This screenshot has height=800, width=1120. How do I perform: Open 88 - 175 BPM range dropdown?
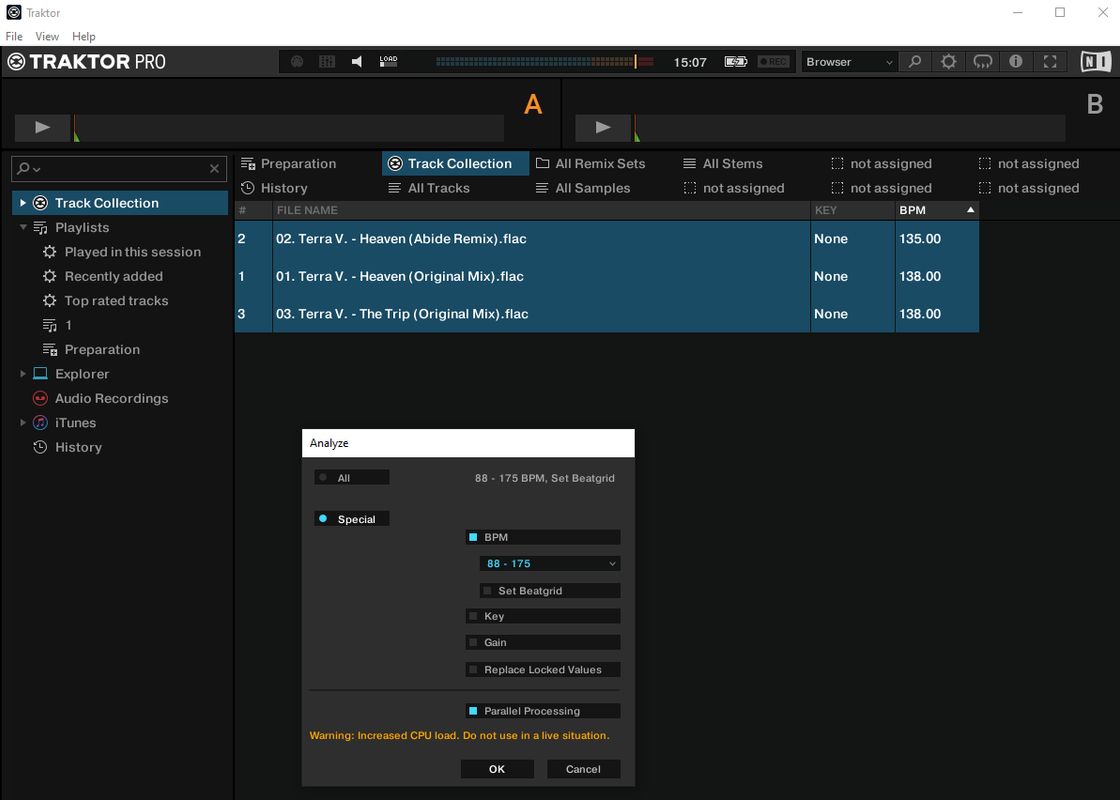[550, 564]
